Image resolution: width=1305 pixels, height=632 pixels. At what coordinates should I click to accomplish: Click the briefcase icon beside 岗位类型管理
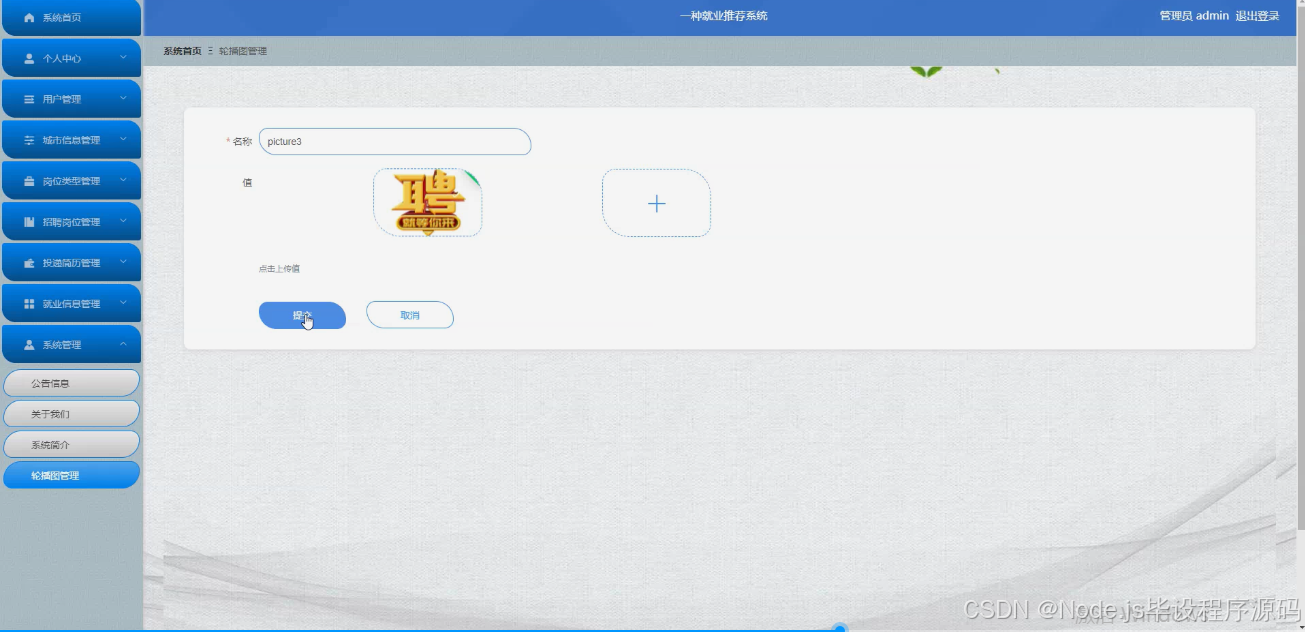pos(29,182)
